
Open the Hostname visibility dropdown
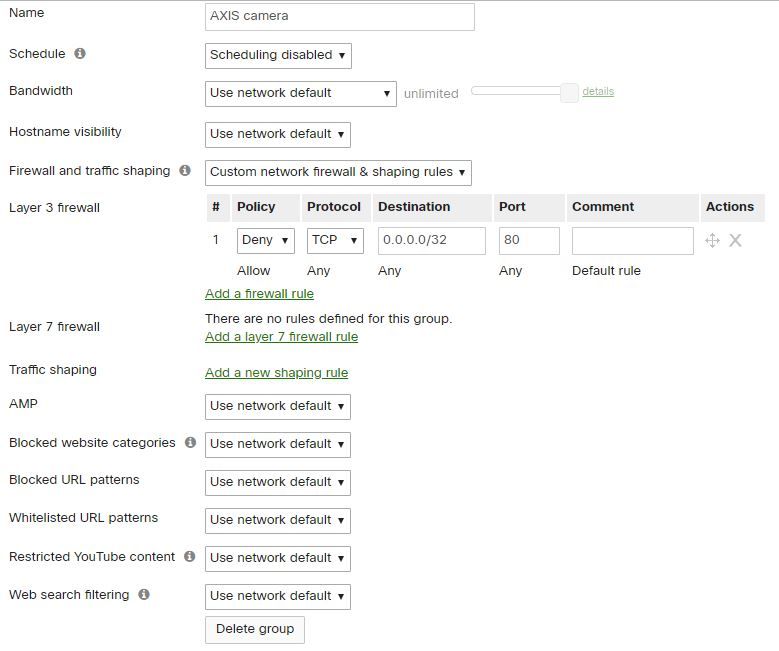pos(278,134)
